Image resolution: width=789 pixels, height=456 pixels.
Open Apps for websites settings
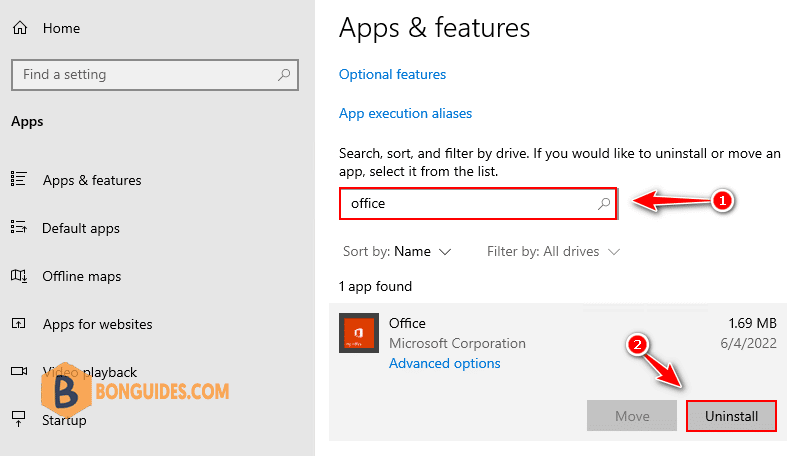click(98, 324)
